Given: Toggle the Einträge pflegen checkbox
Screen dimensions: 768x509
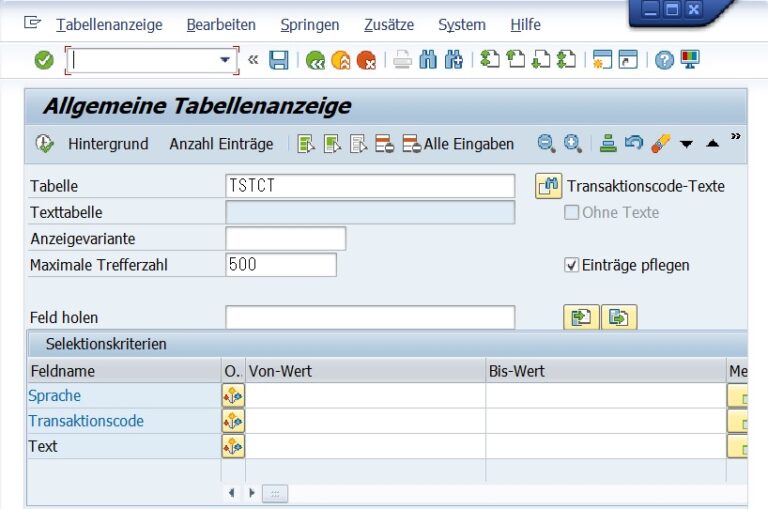Looking at the screenshot, I should tap(571, 265).
